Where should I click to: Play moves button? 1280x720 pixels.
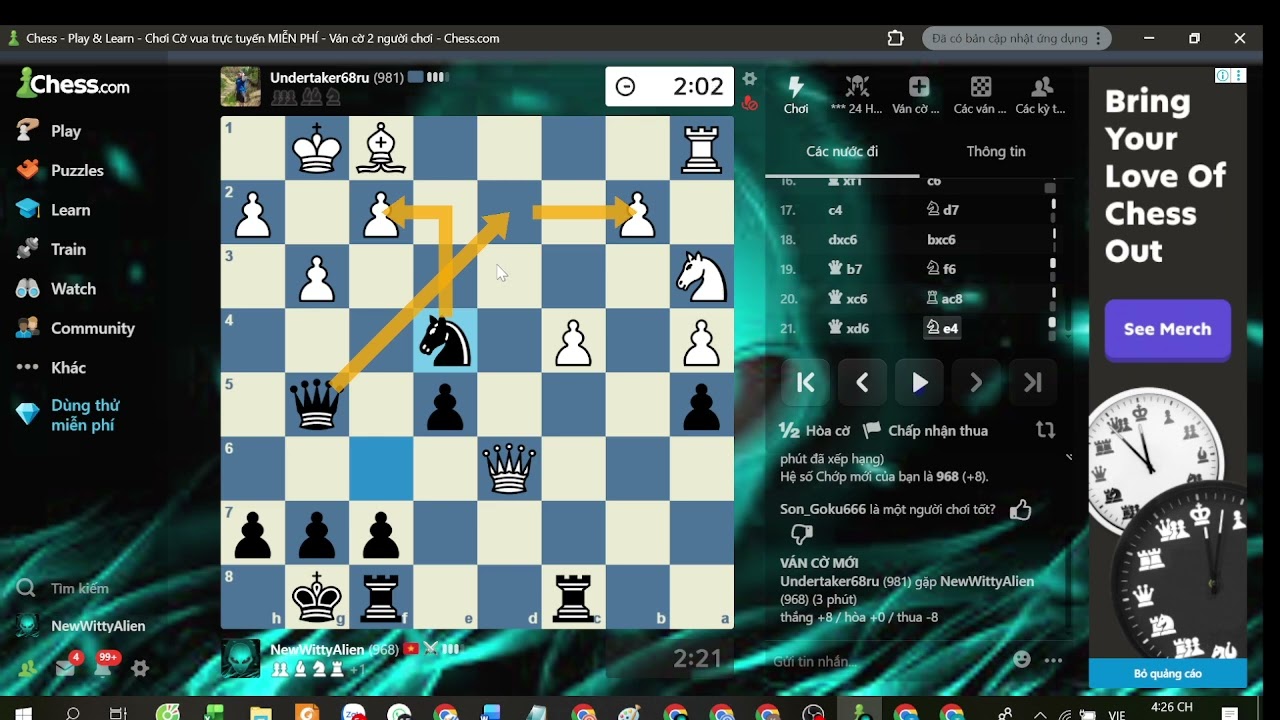919,383
